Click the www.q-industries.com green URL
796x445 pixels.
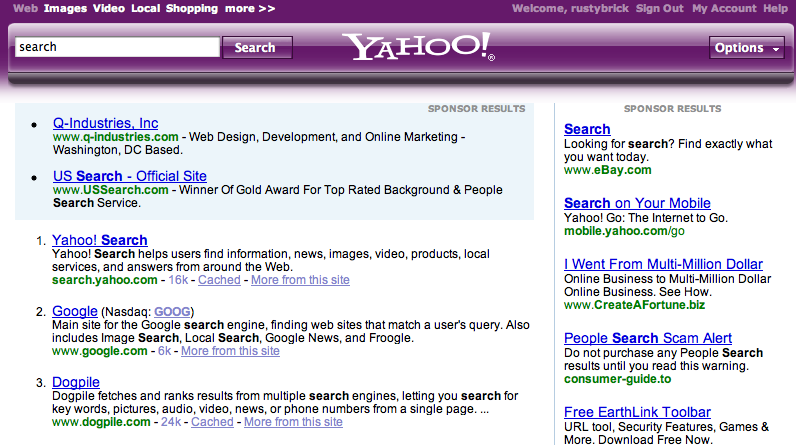point(116,137)
